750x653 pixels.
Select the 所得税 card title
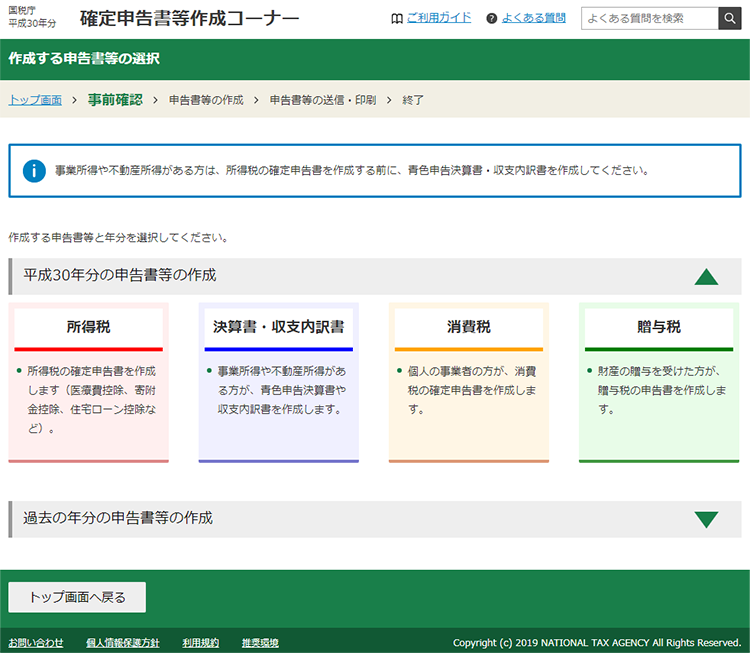(88, 327)
